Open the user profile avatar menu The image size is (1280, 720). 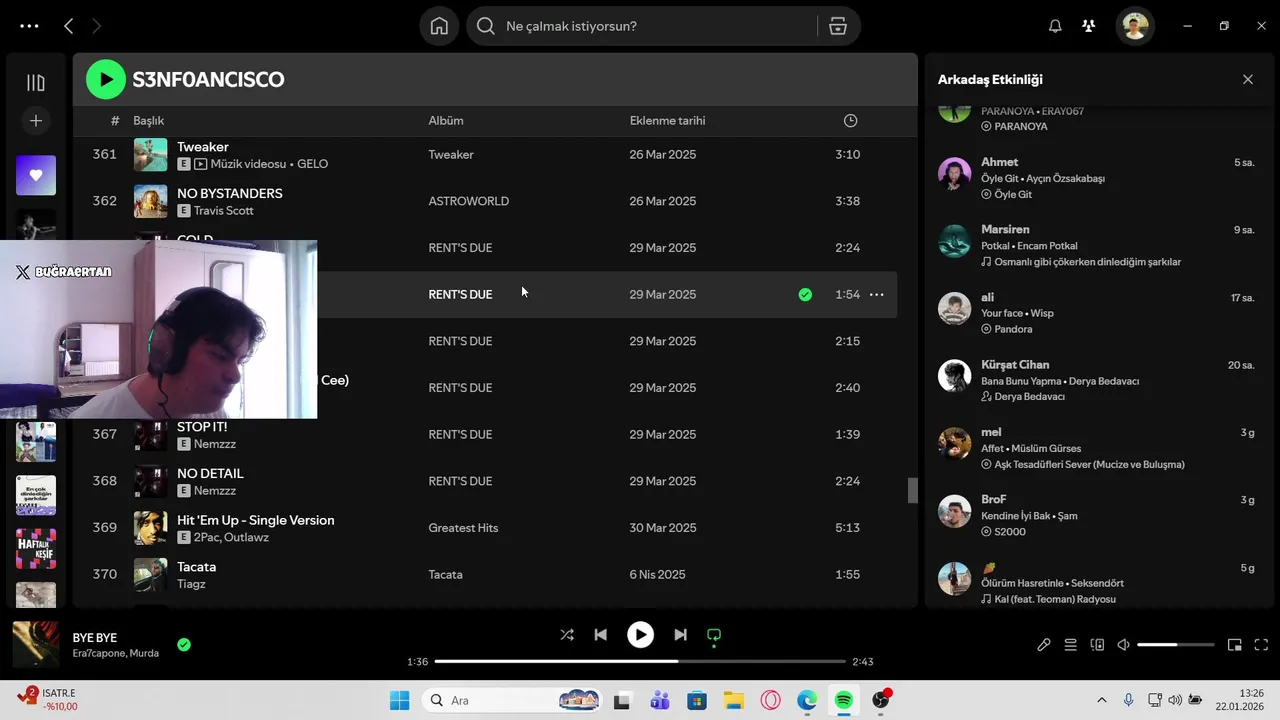(1135, 26)
